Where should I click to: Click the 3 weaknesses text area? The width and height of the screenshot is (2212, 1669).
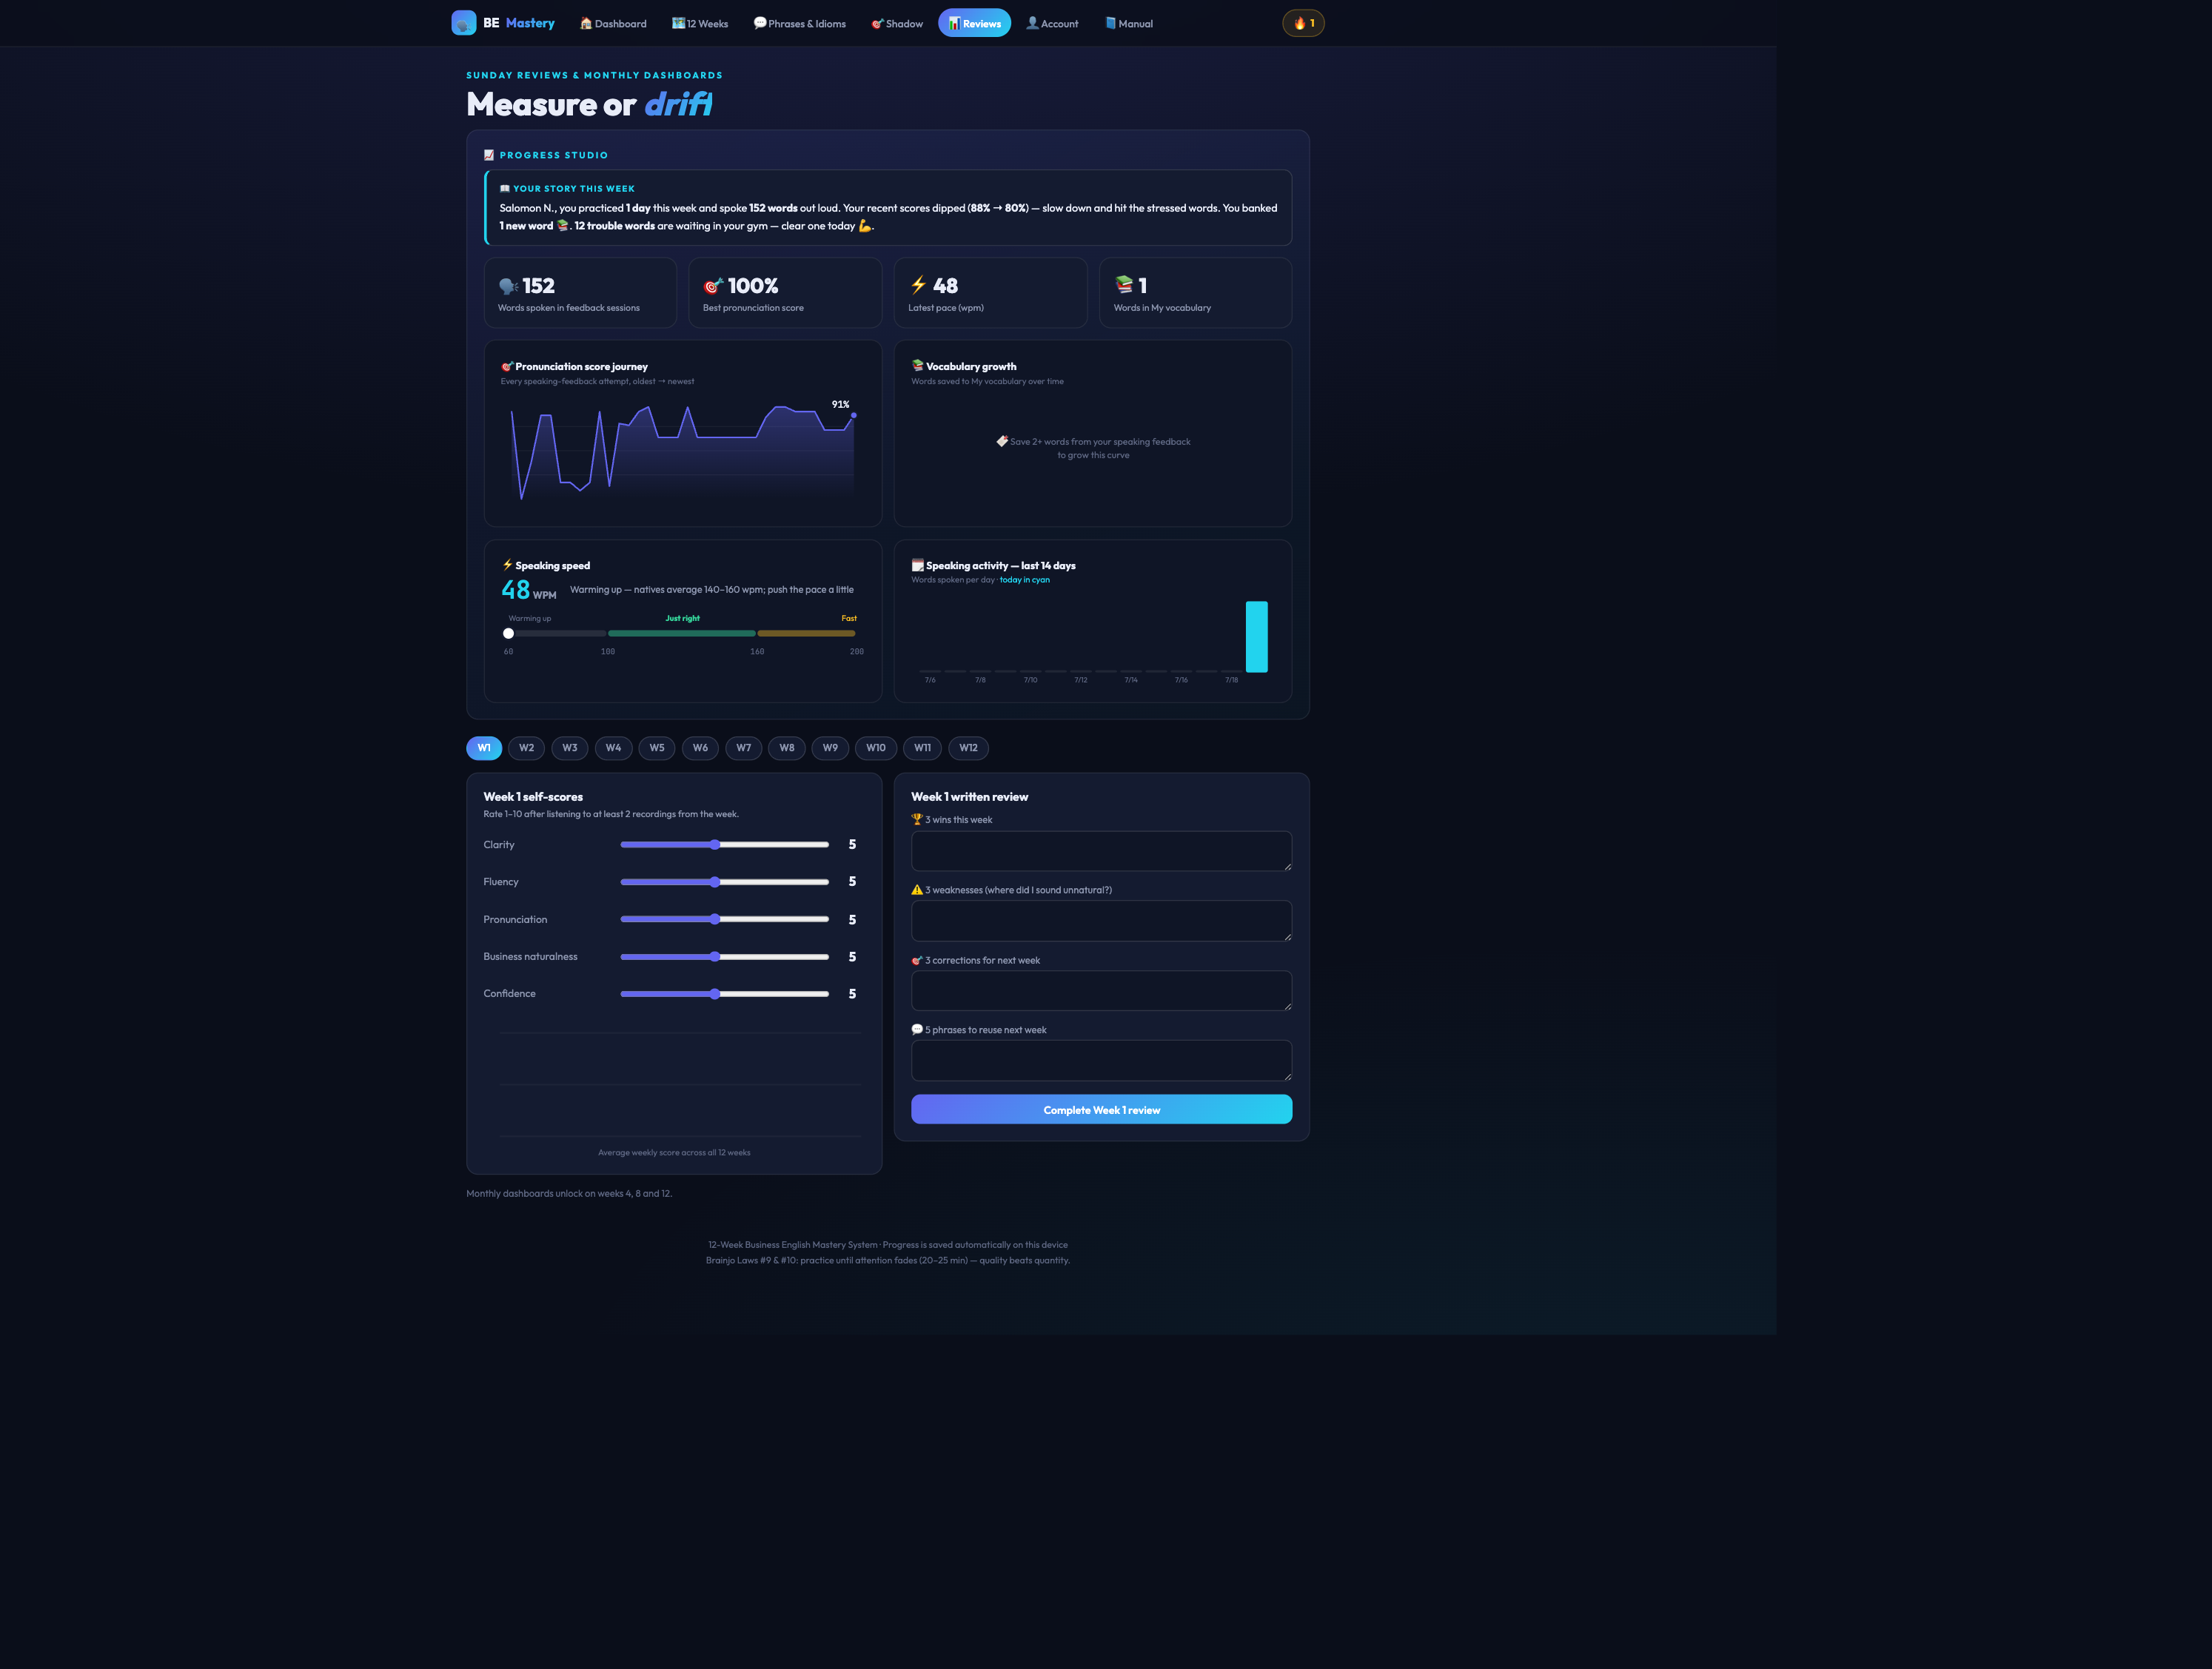(x=1101, y=921)
